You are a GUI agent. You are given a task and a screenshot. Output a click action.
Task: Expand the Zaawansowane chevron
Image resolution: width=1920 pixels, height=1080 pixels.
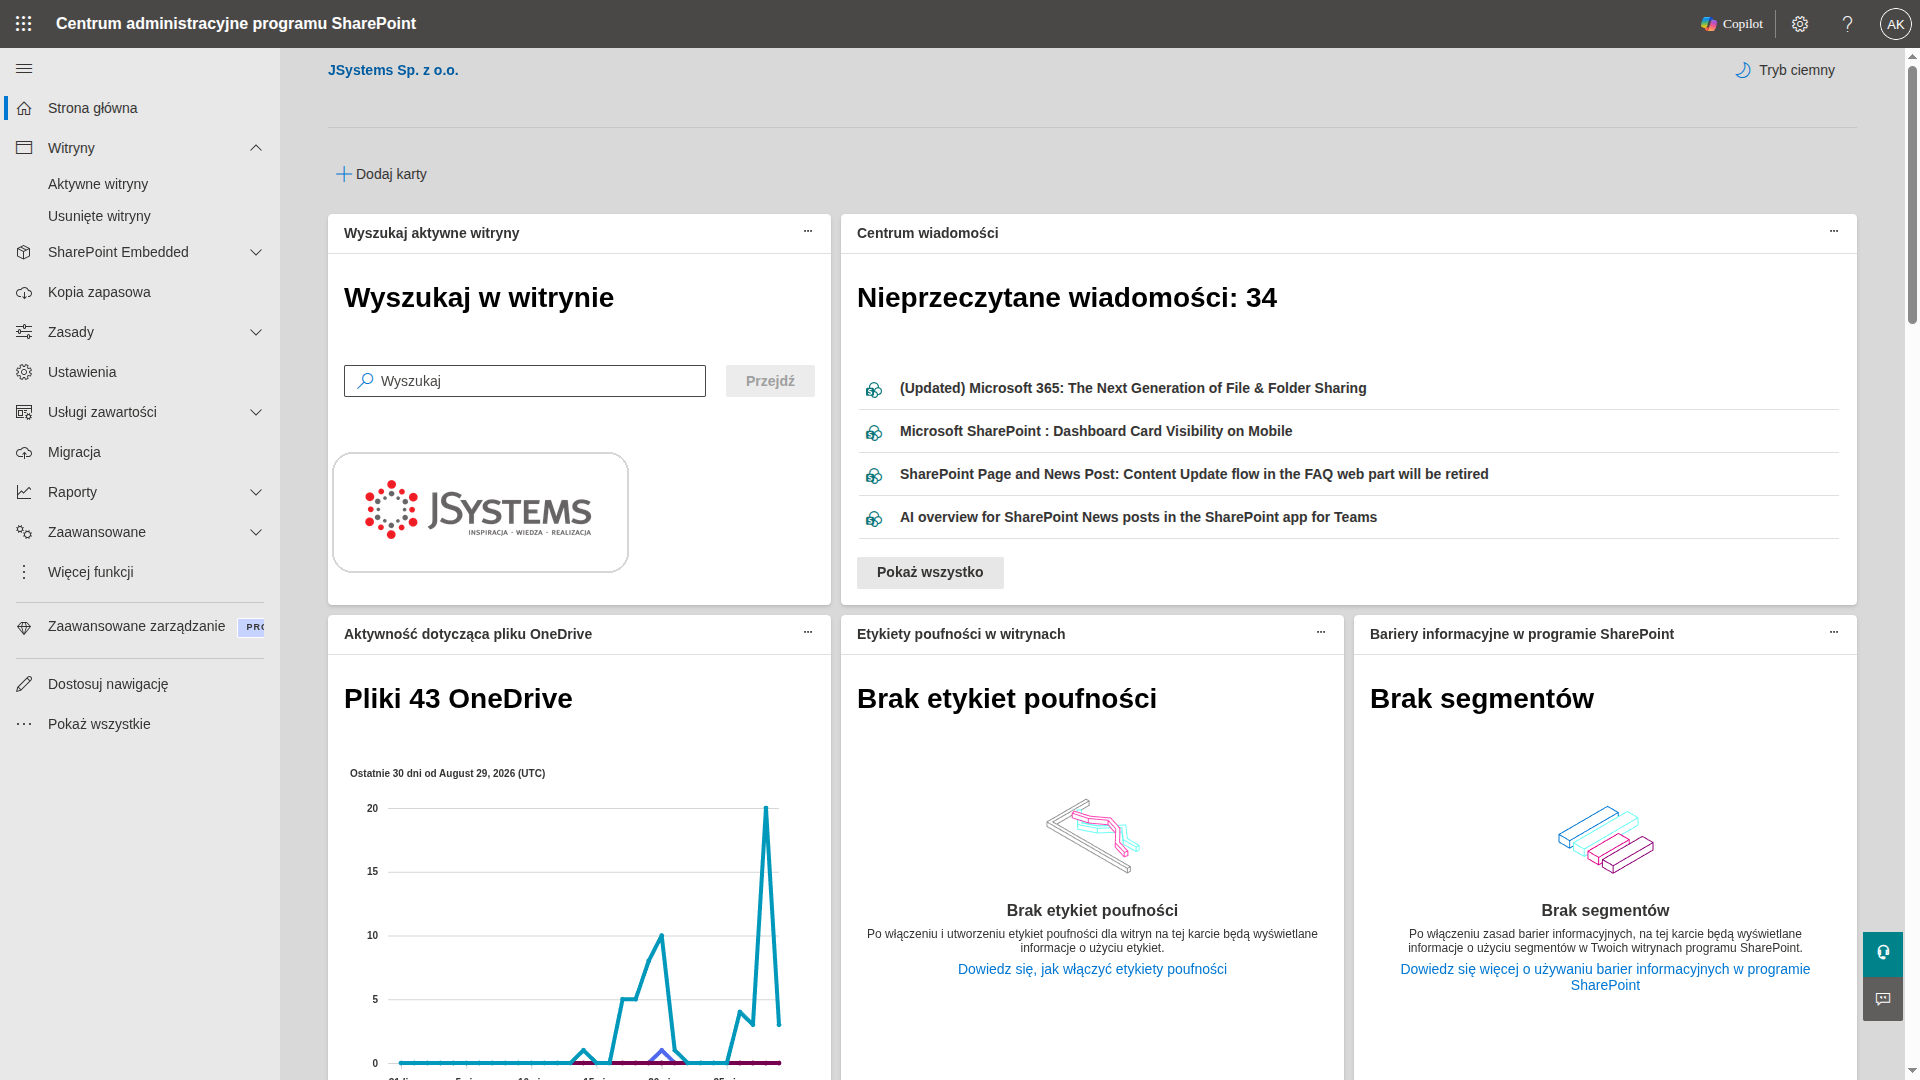coord(256,532)
